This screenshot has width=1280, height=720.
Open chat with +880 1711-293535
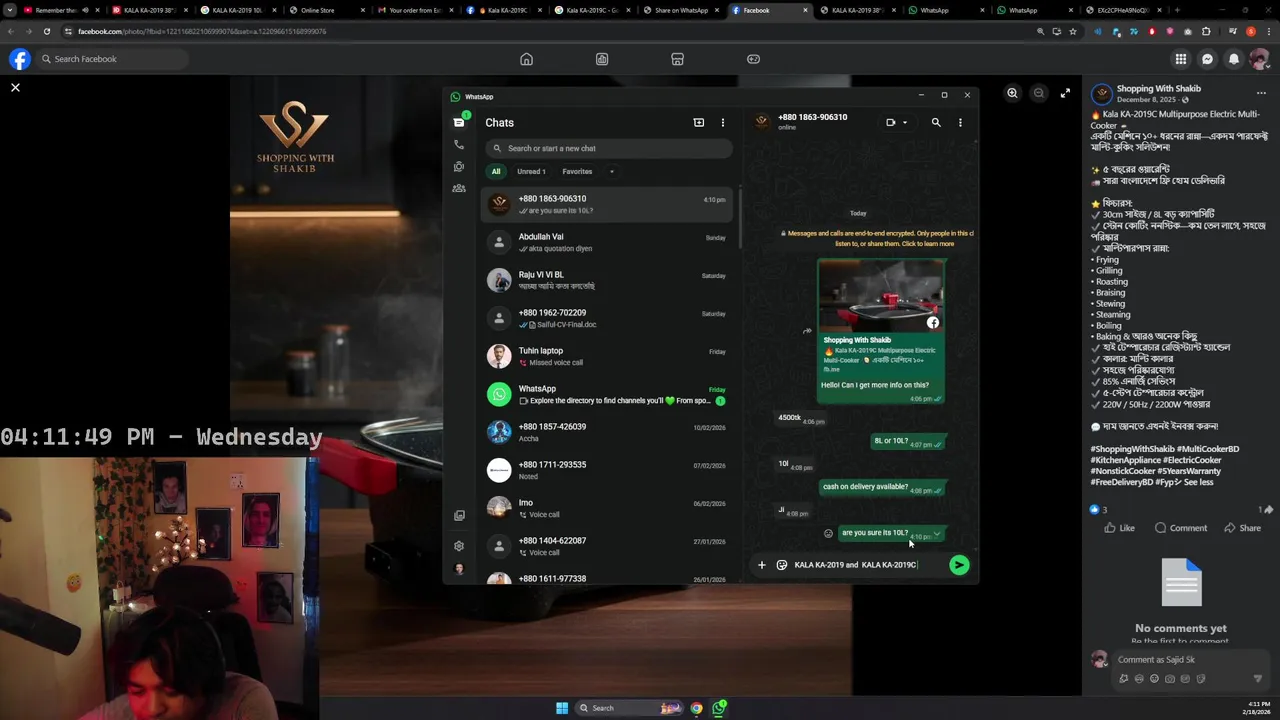pos(608,470)
